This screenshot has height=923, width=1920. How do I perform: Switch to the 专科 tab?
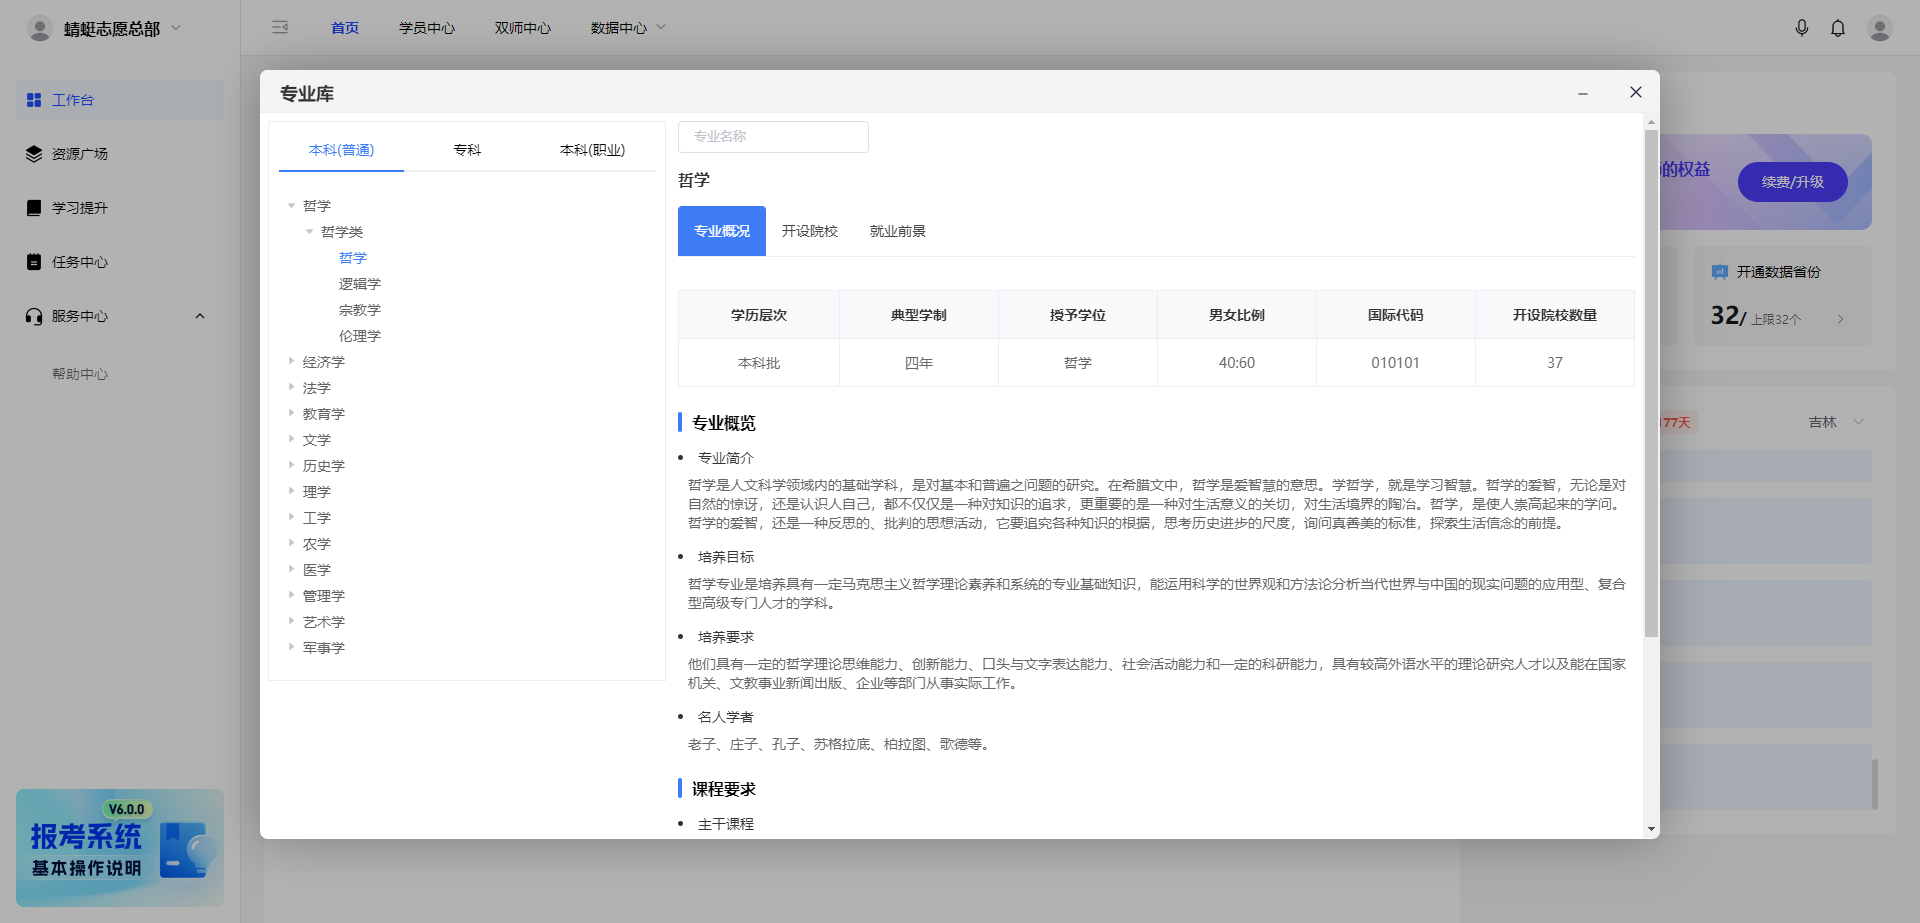click(x=467, y=149)
